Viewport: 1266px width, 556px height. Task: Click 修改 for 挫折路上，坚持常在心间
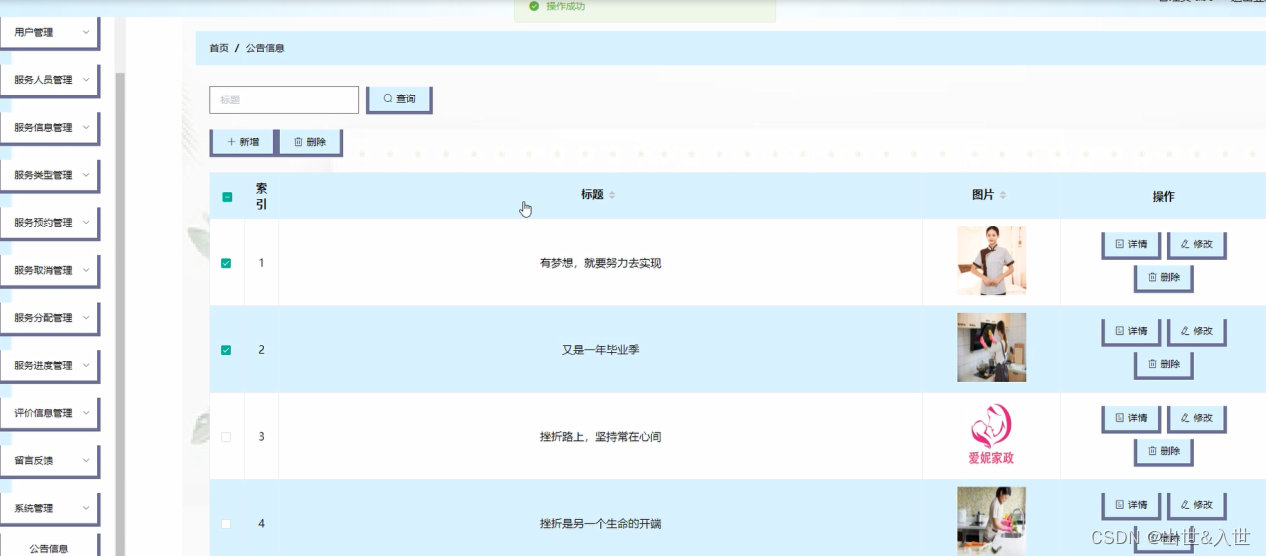[1196, 418]
